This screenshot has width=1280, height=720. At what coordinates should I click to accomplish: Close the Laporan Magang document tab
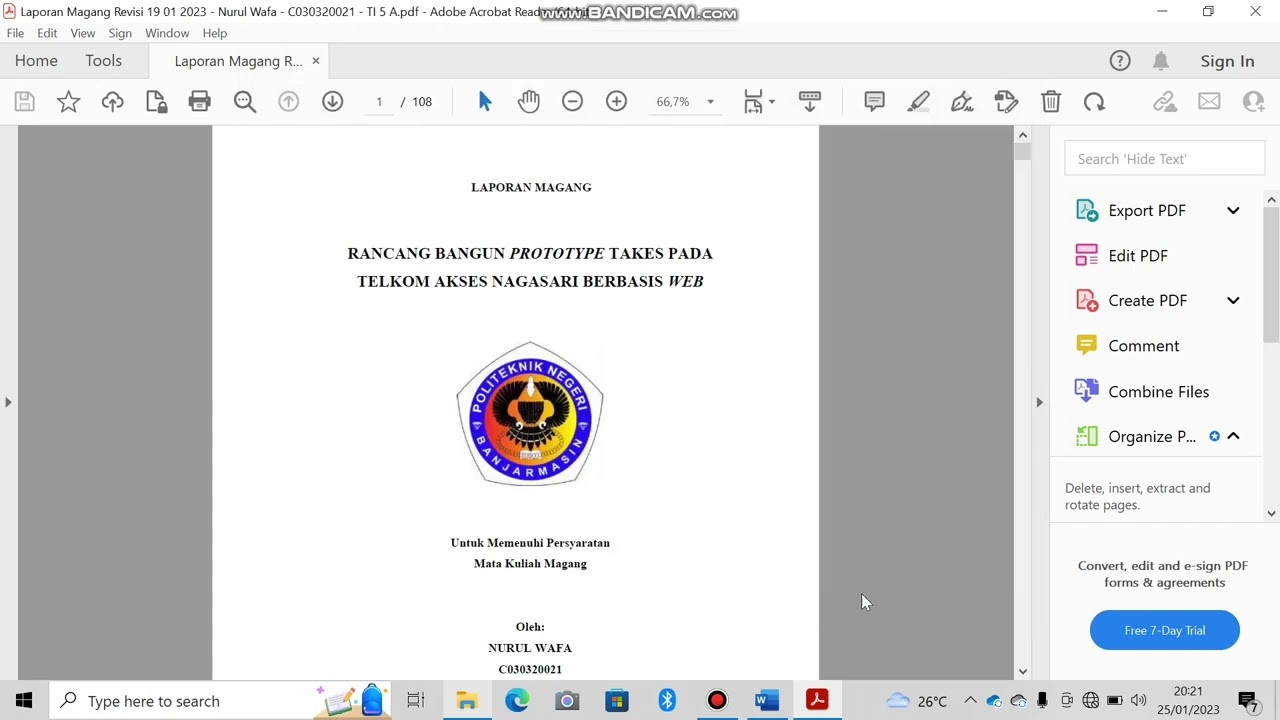point(316,61)
